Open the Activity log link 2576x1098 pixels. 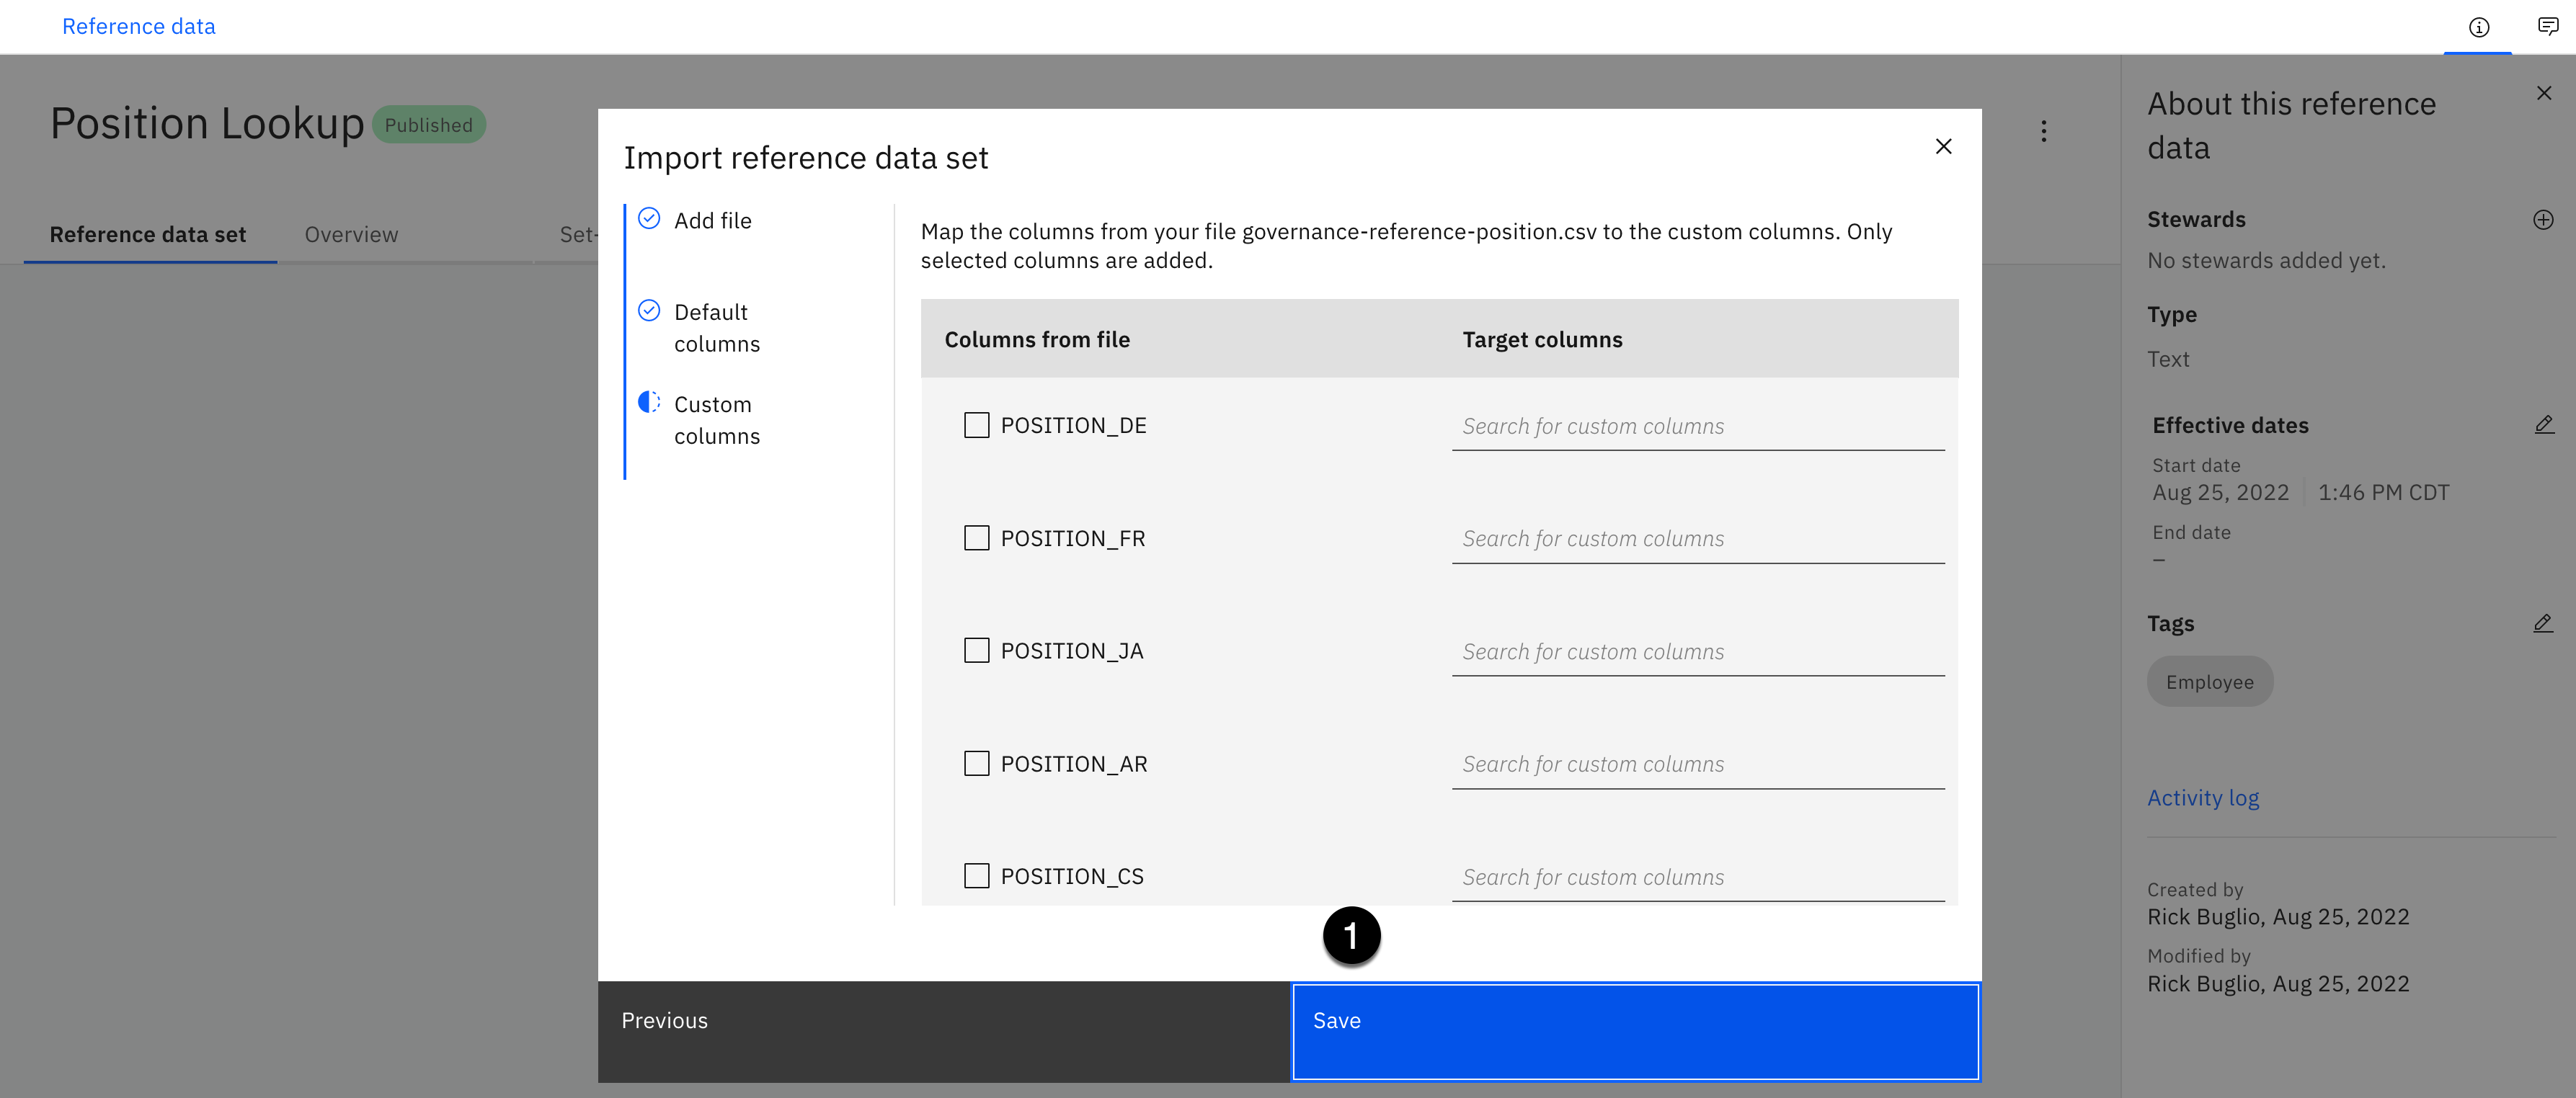pyautogui.click(x=2202, y=798)
